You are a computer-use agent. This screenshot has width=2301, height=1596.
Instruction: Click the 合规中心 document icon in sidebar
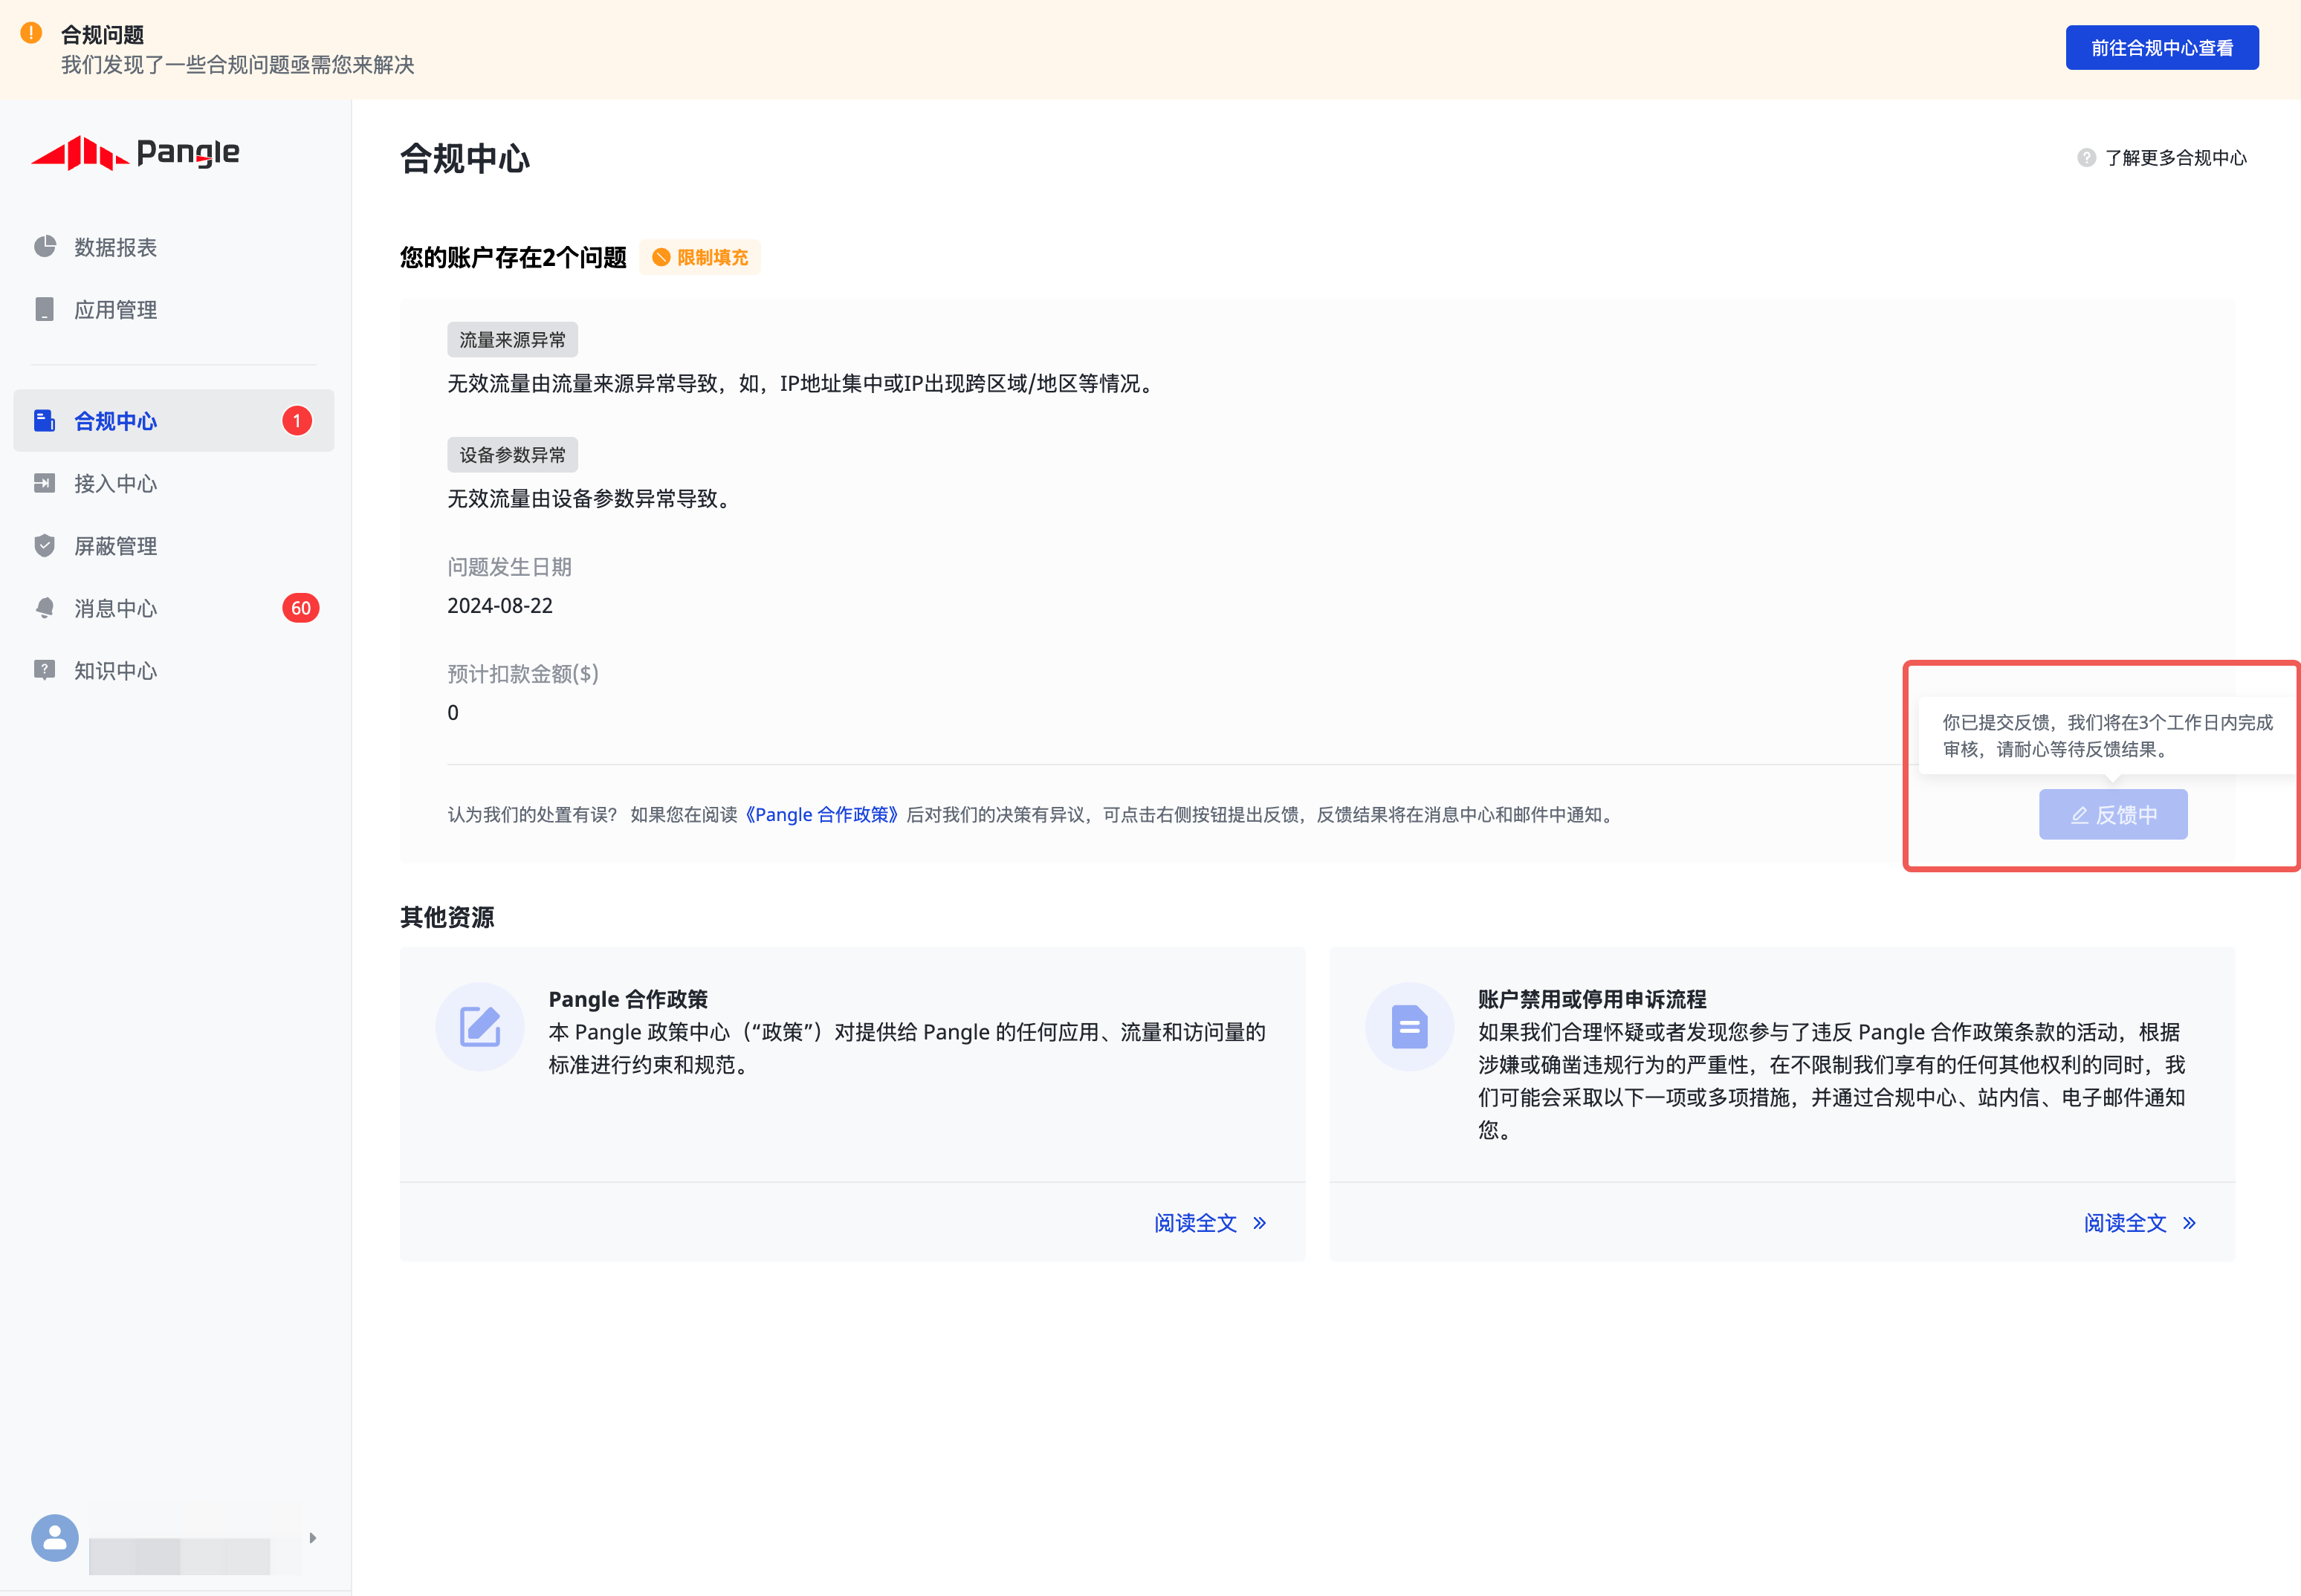pos(44,420)
